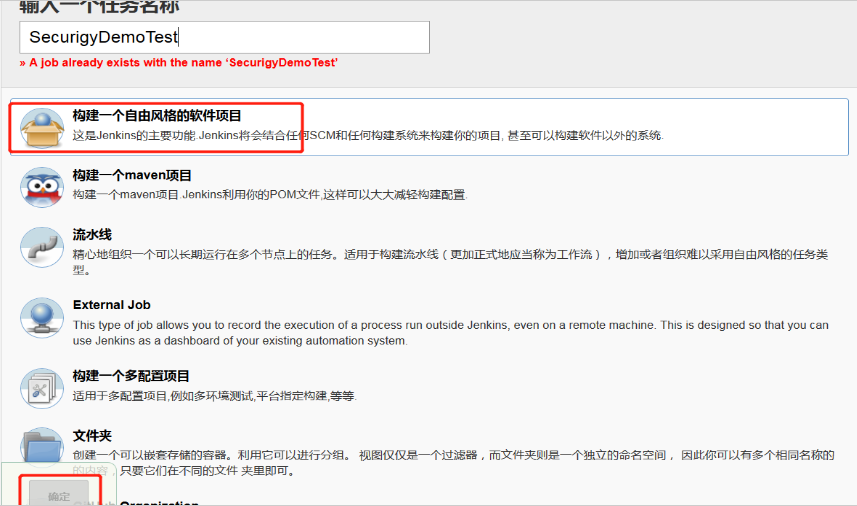Select the External Job globe icon
The image size is (857, 506).
coord(42,317)
